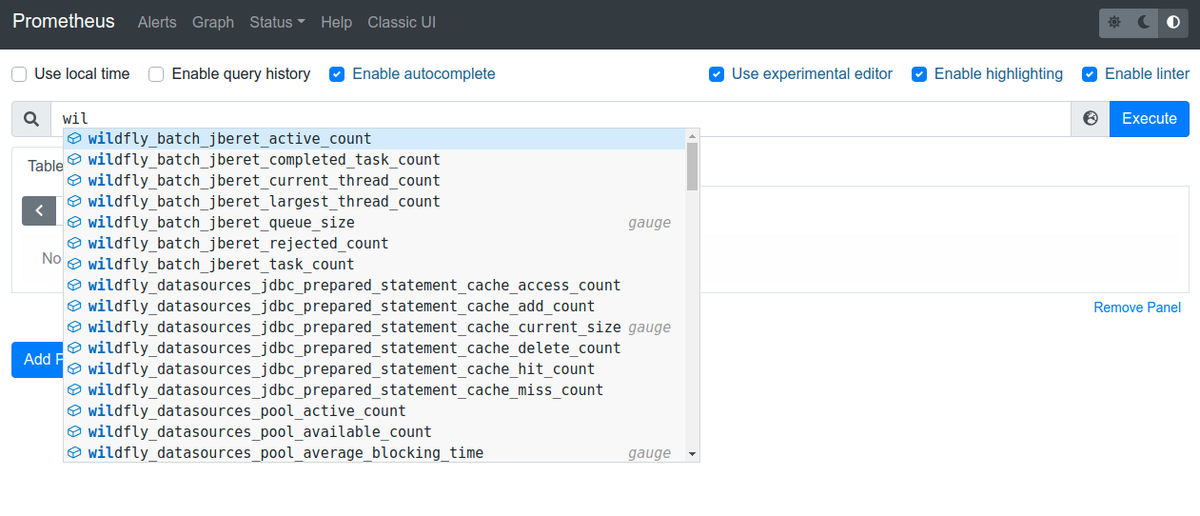
Task: Choose wildfly_batch_jberet_largest_thread_count suggestion
Action: (x=374, y=202)
